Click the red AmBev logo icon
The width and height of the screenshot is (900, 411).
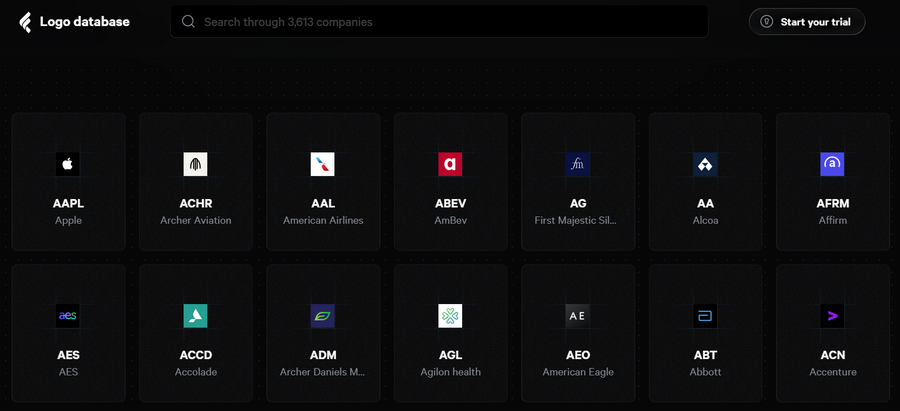[450, 164]
